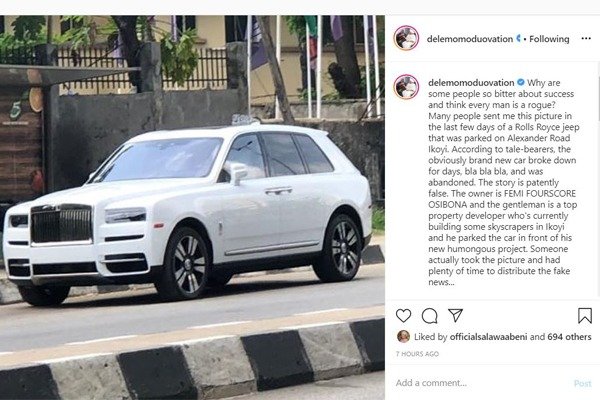Like the post with the heart icon

(x=403, y=316)
